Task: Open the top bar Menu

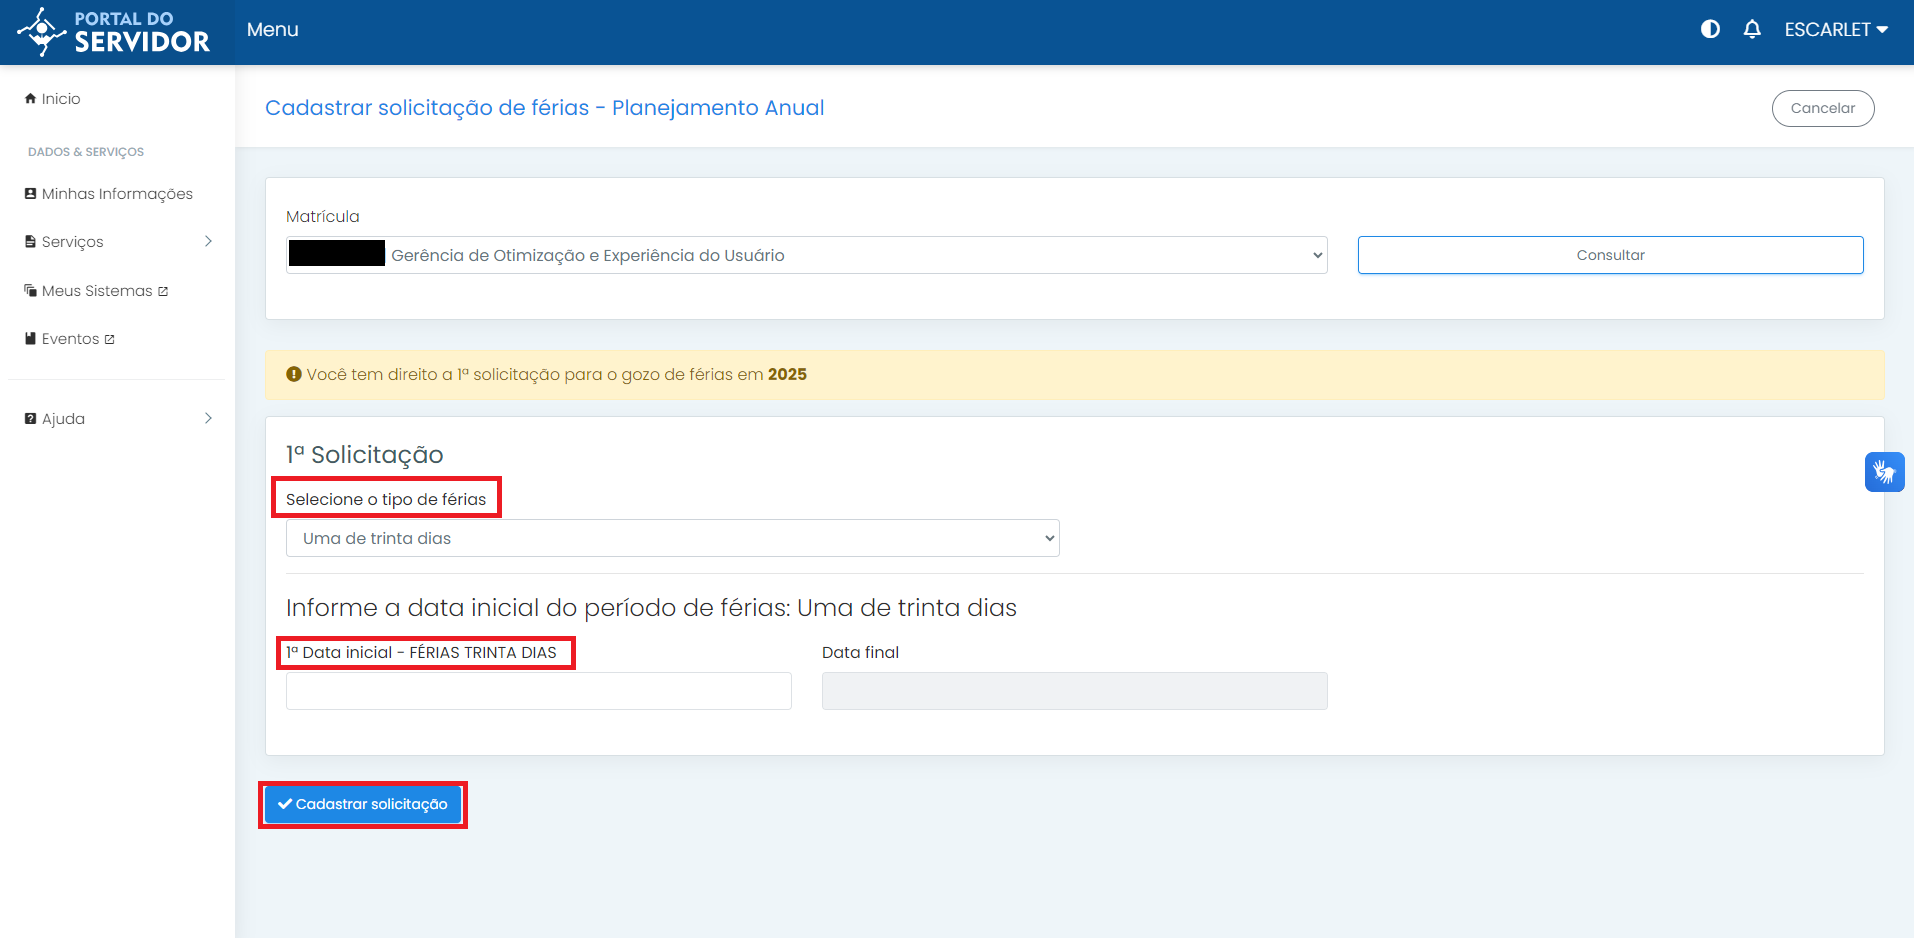Action: tap(272, 30)
